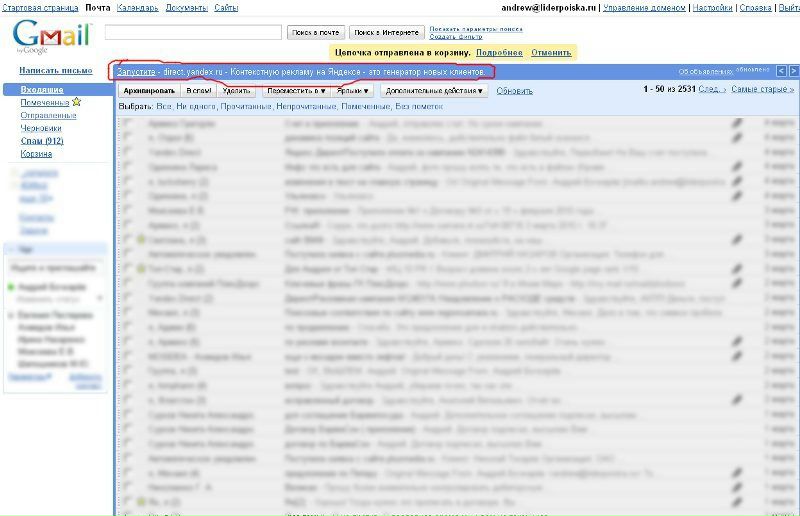Viewport: 800px width, 516px height.
Task: Show the next ad with right arrow
Action: click(794, 71)
